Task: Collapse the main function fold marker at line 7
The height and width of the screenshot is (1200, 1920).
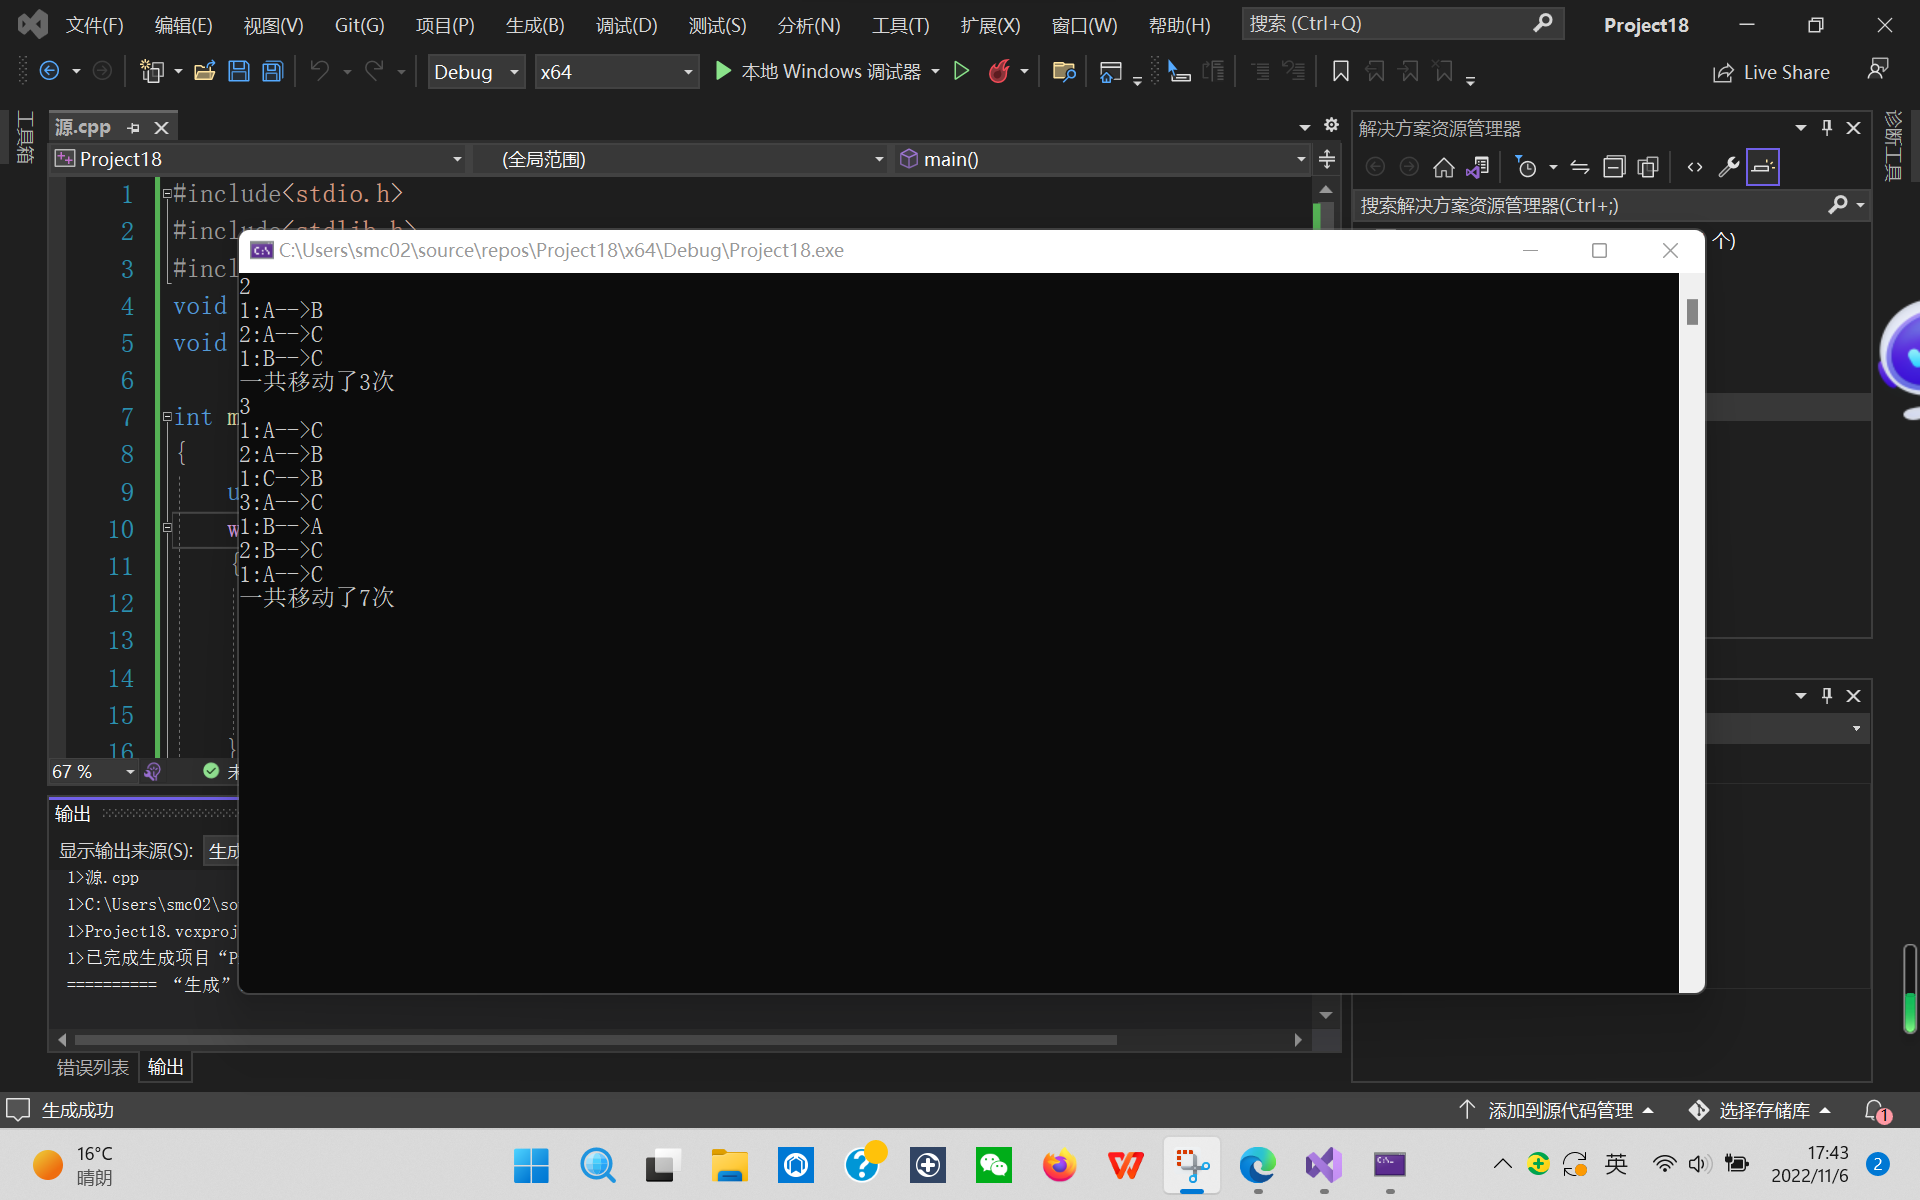Action: pyautogui.click(x=167, y=417)
